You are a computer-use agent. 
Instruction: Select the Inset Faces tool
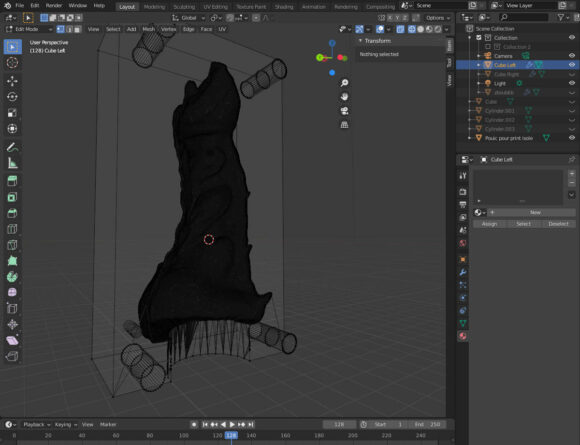pos(13,197)
